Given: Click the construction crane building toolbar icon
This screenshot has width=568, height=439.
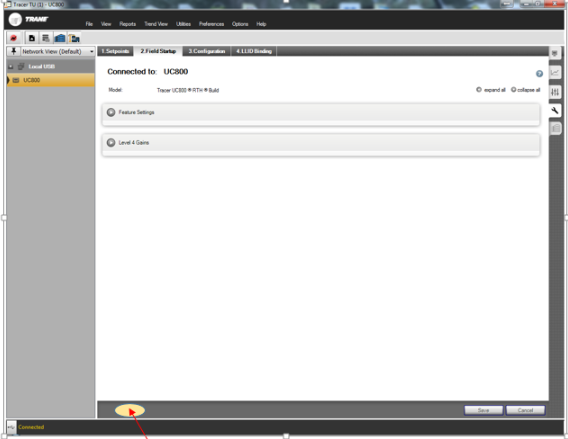Looking at the screenshot, I should coord(74,38).
